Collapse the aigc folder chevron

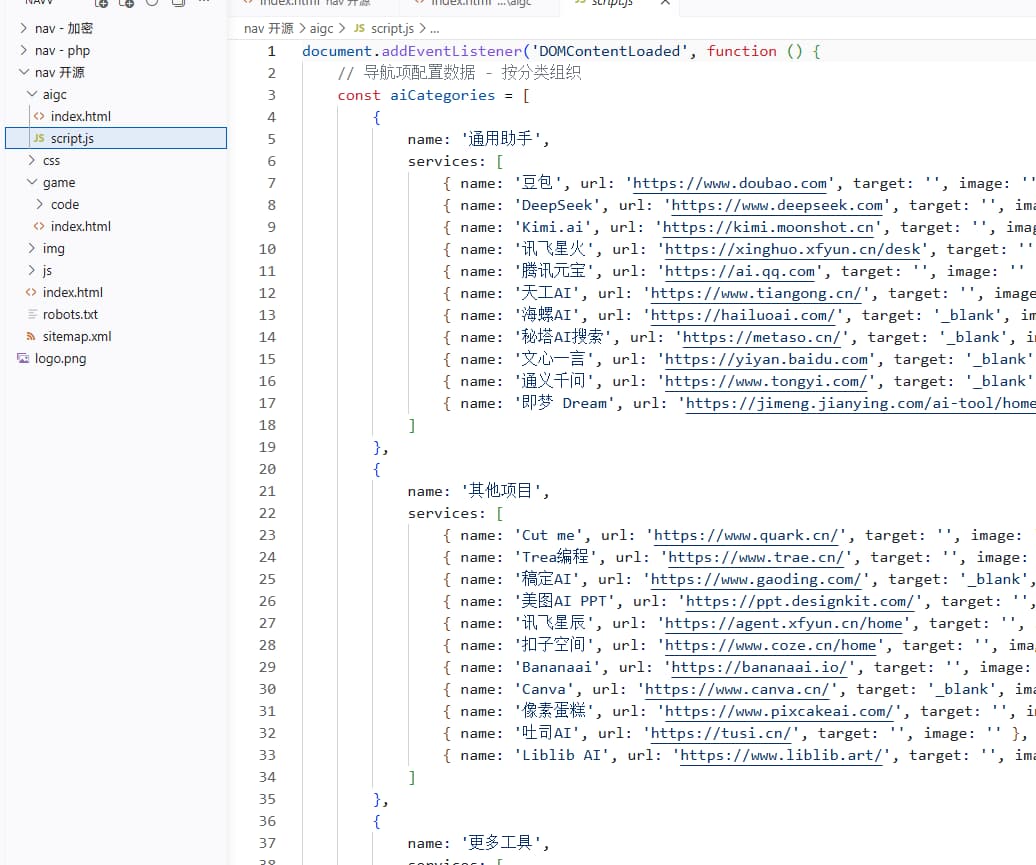coord(32,94)
